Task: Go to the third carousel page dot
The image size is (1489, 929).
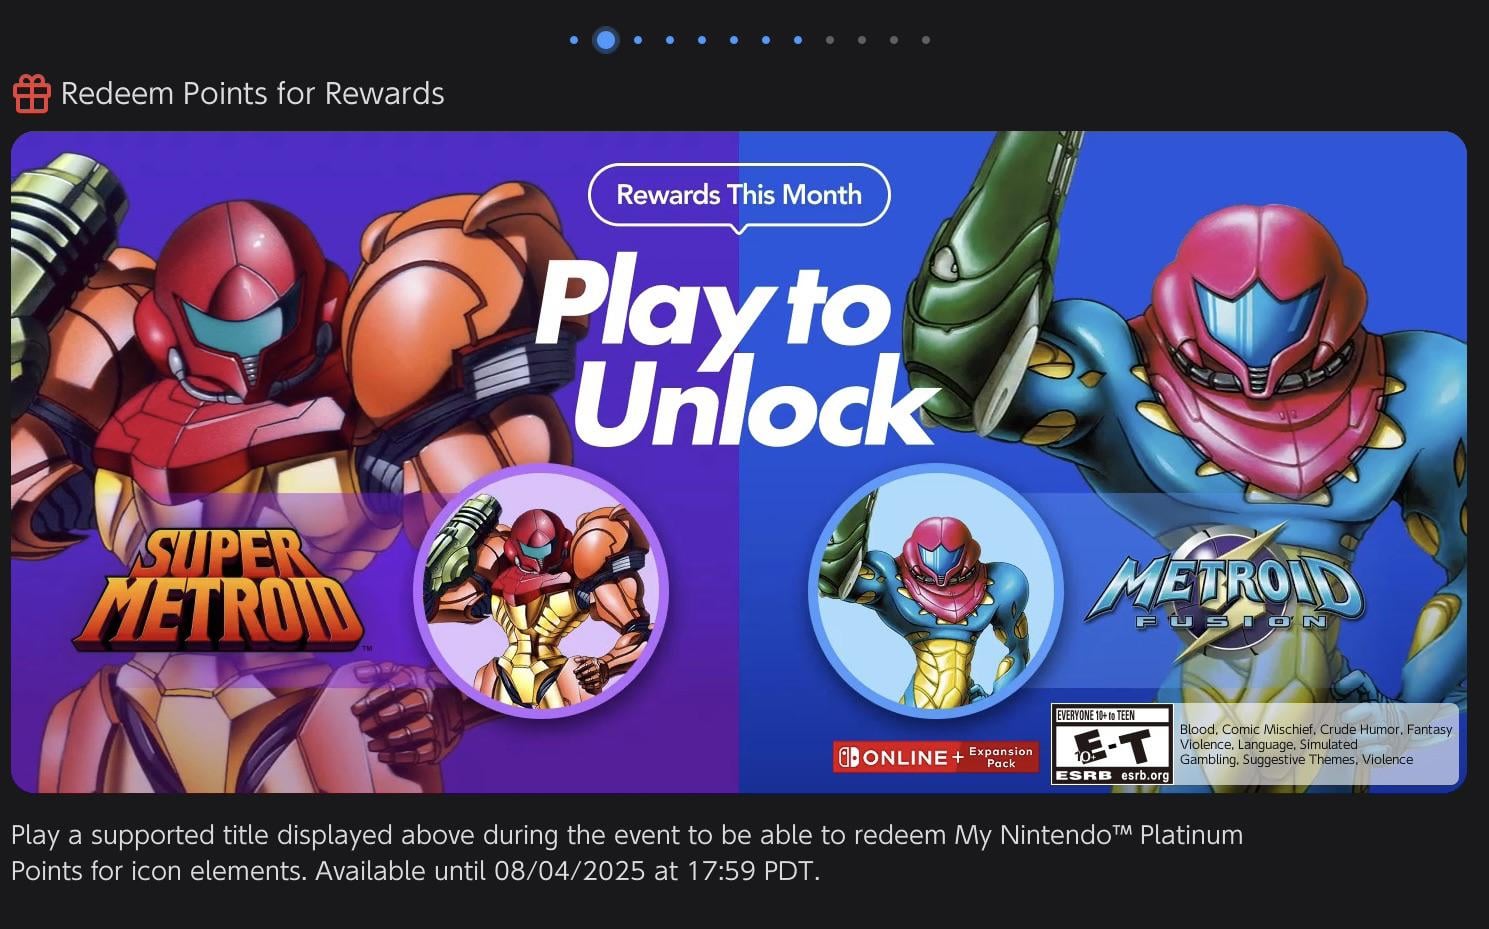Action: pos(638,40)
